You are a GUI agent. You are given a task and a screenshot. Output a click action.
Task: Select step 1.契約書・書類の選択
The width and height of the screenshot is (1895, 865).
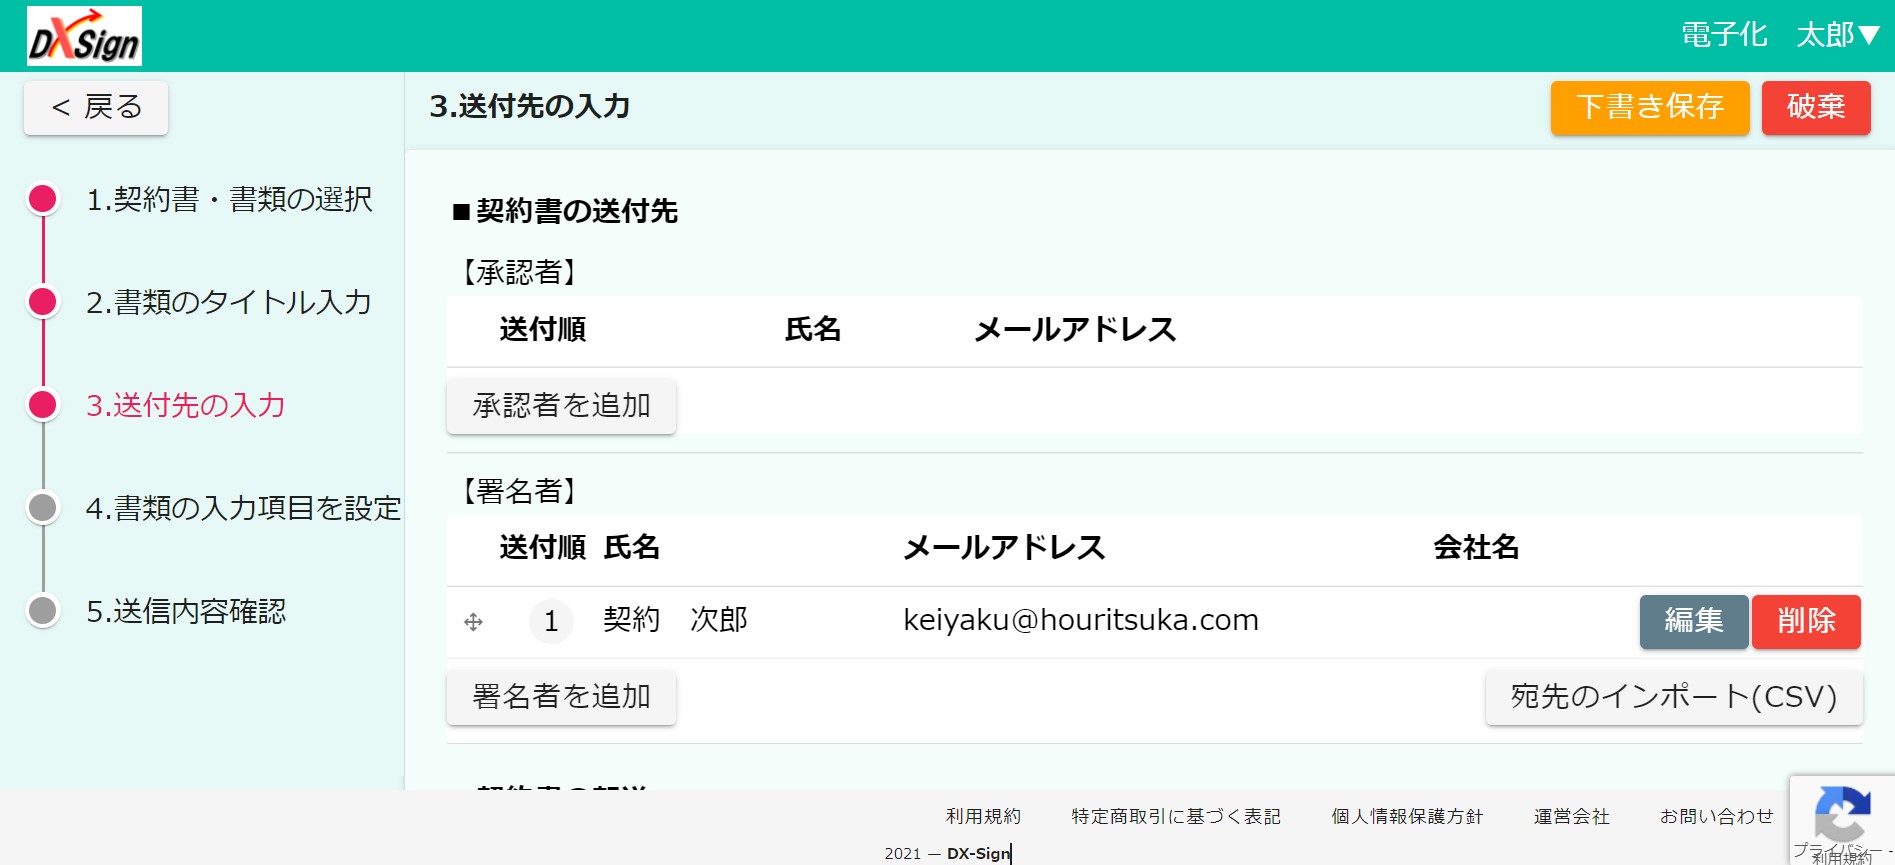point(229,200)
